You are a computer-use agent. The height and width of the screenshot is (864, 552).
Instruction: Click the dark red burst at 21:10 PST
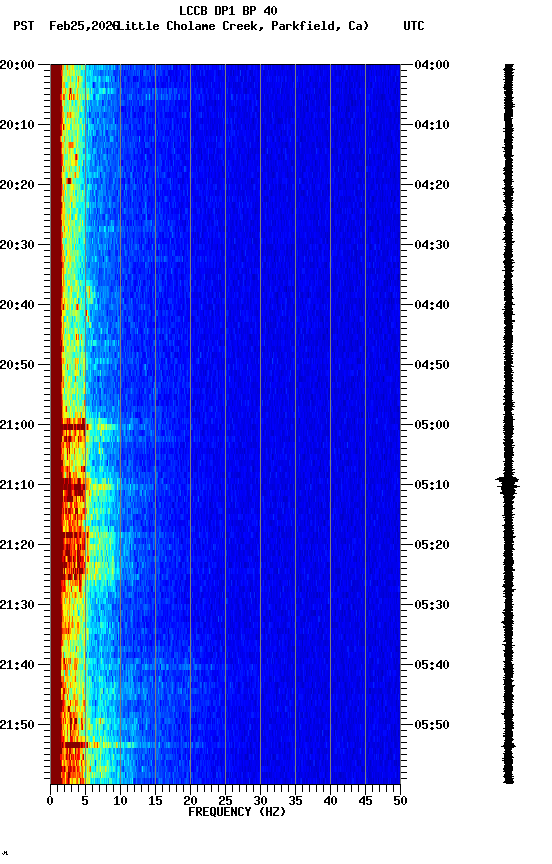pyautogui.click(x=73, y=487)
